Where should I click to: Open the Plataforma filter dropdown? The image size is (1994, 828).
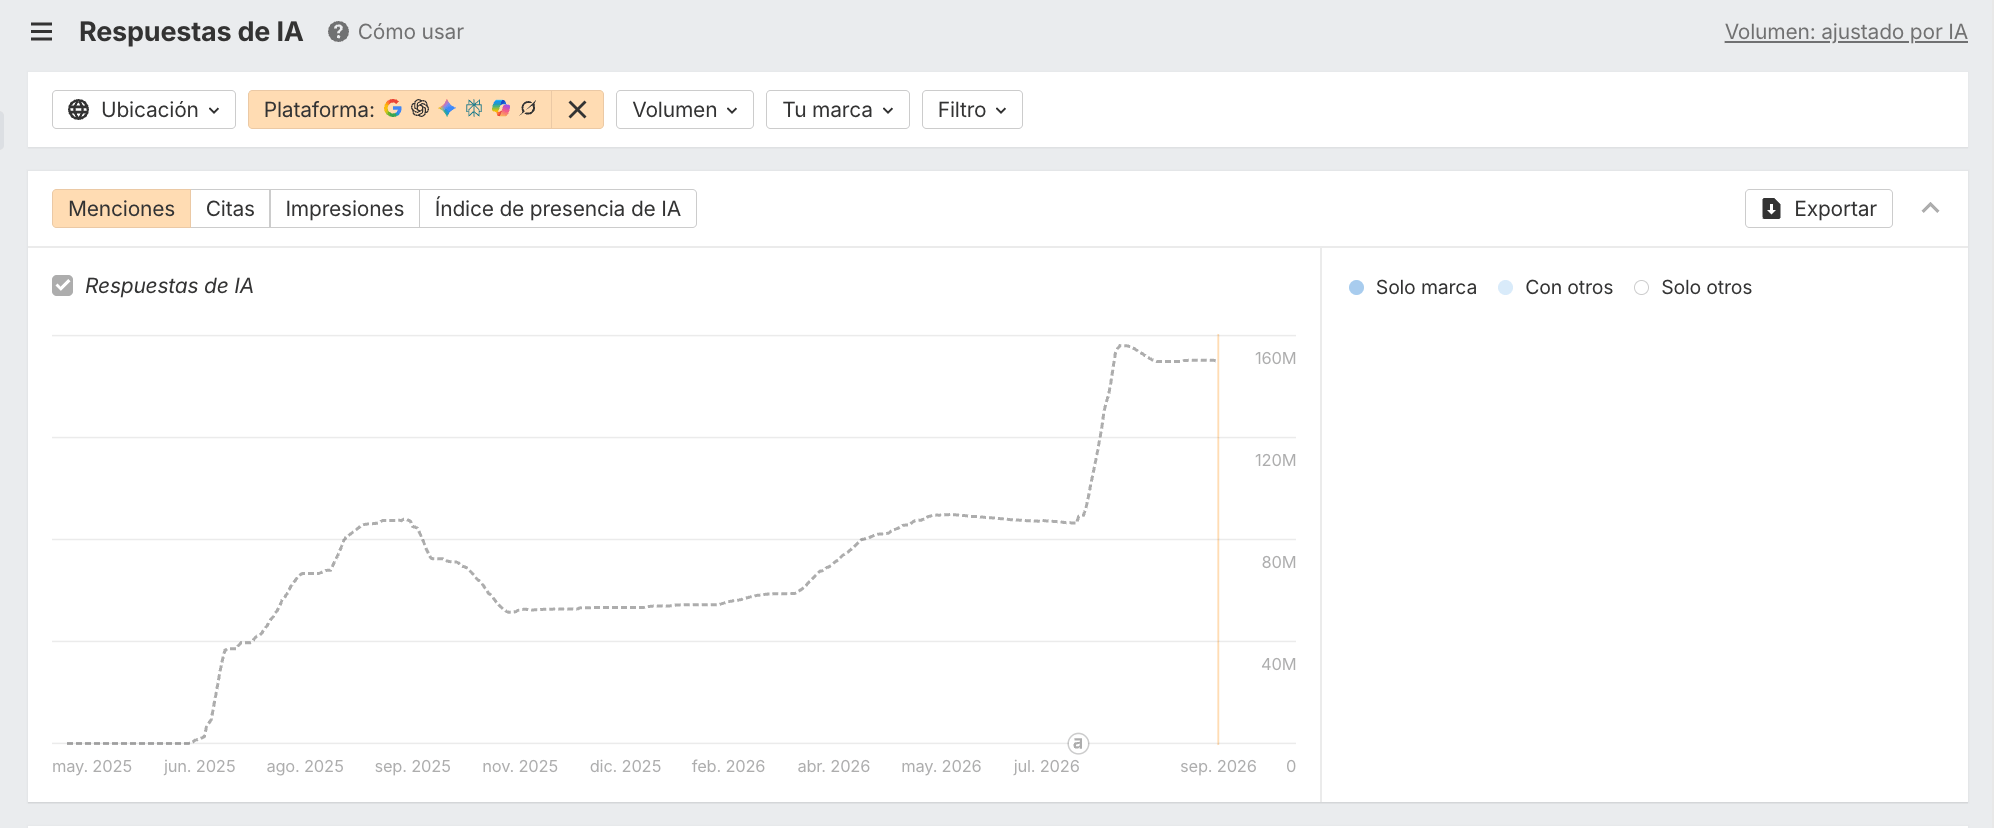pyautogui.click(x=400, y=110)
